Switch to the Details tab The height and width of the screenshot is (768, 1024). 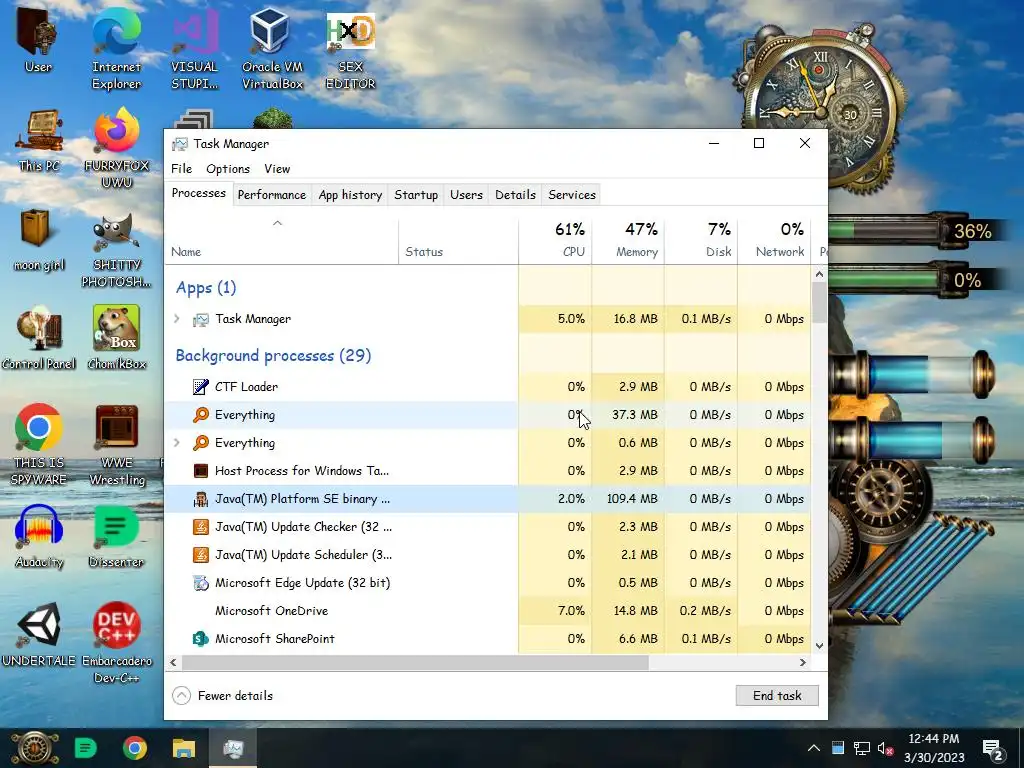pos(515,195)
